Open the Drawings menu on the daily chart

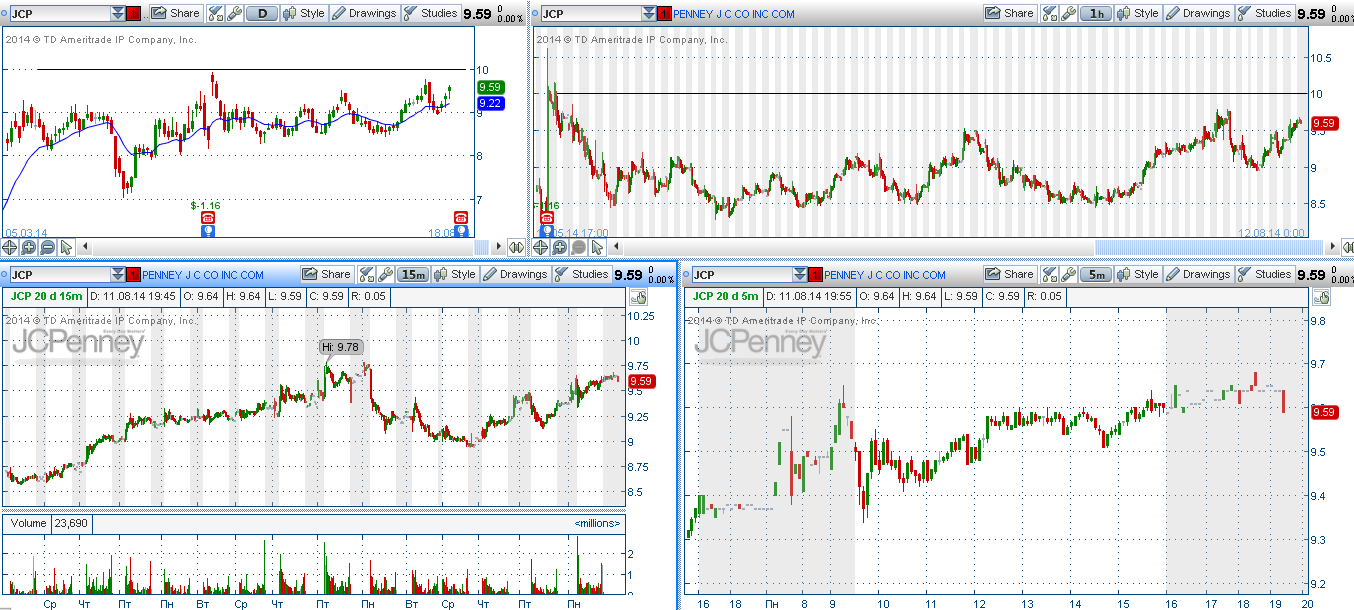364,14
